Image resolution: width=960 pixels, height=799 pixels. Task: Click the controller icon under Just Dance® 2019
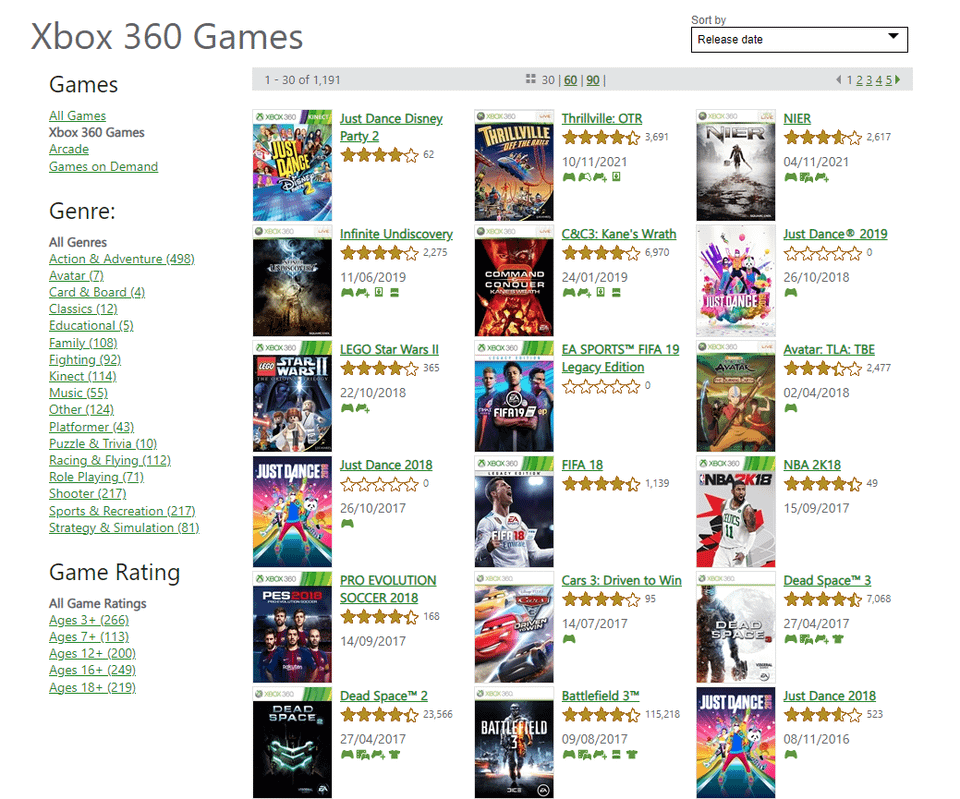click(790, 293)
